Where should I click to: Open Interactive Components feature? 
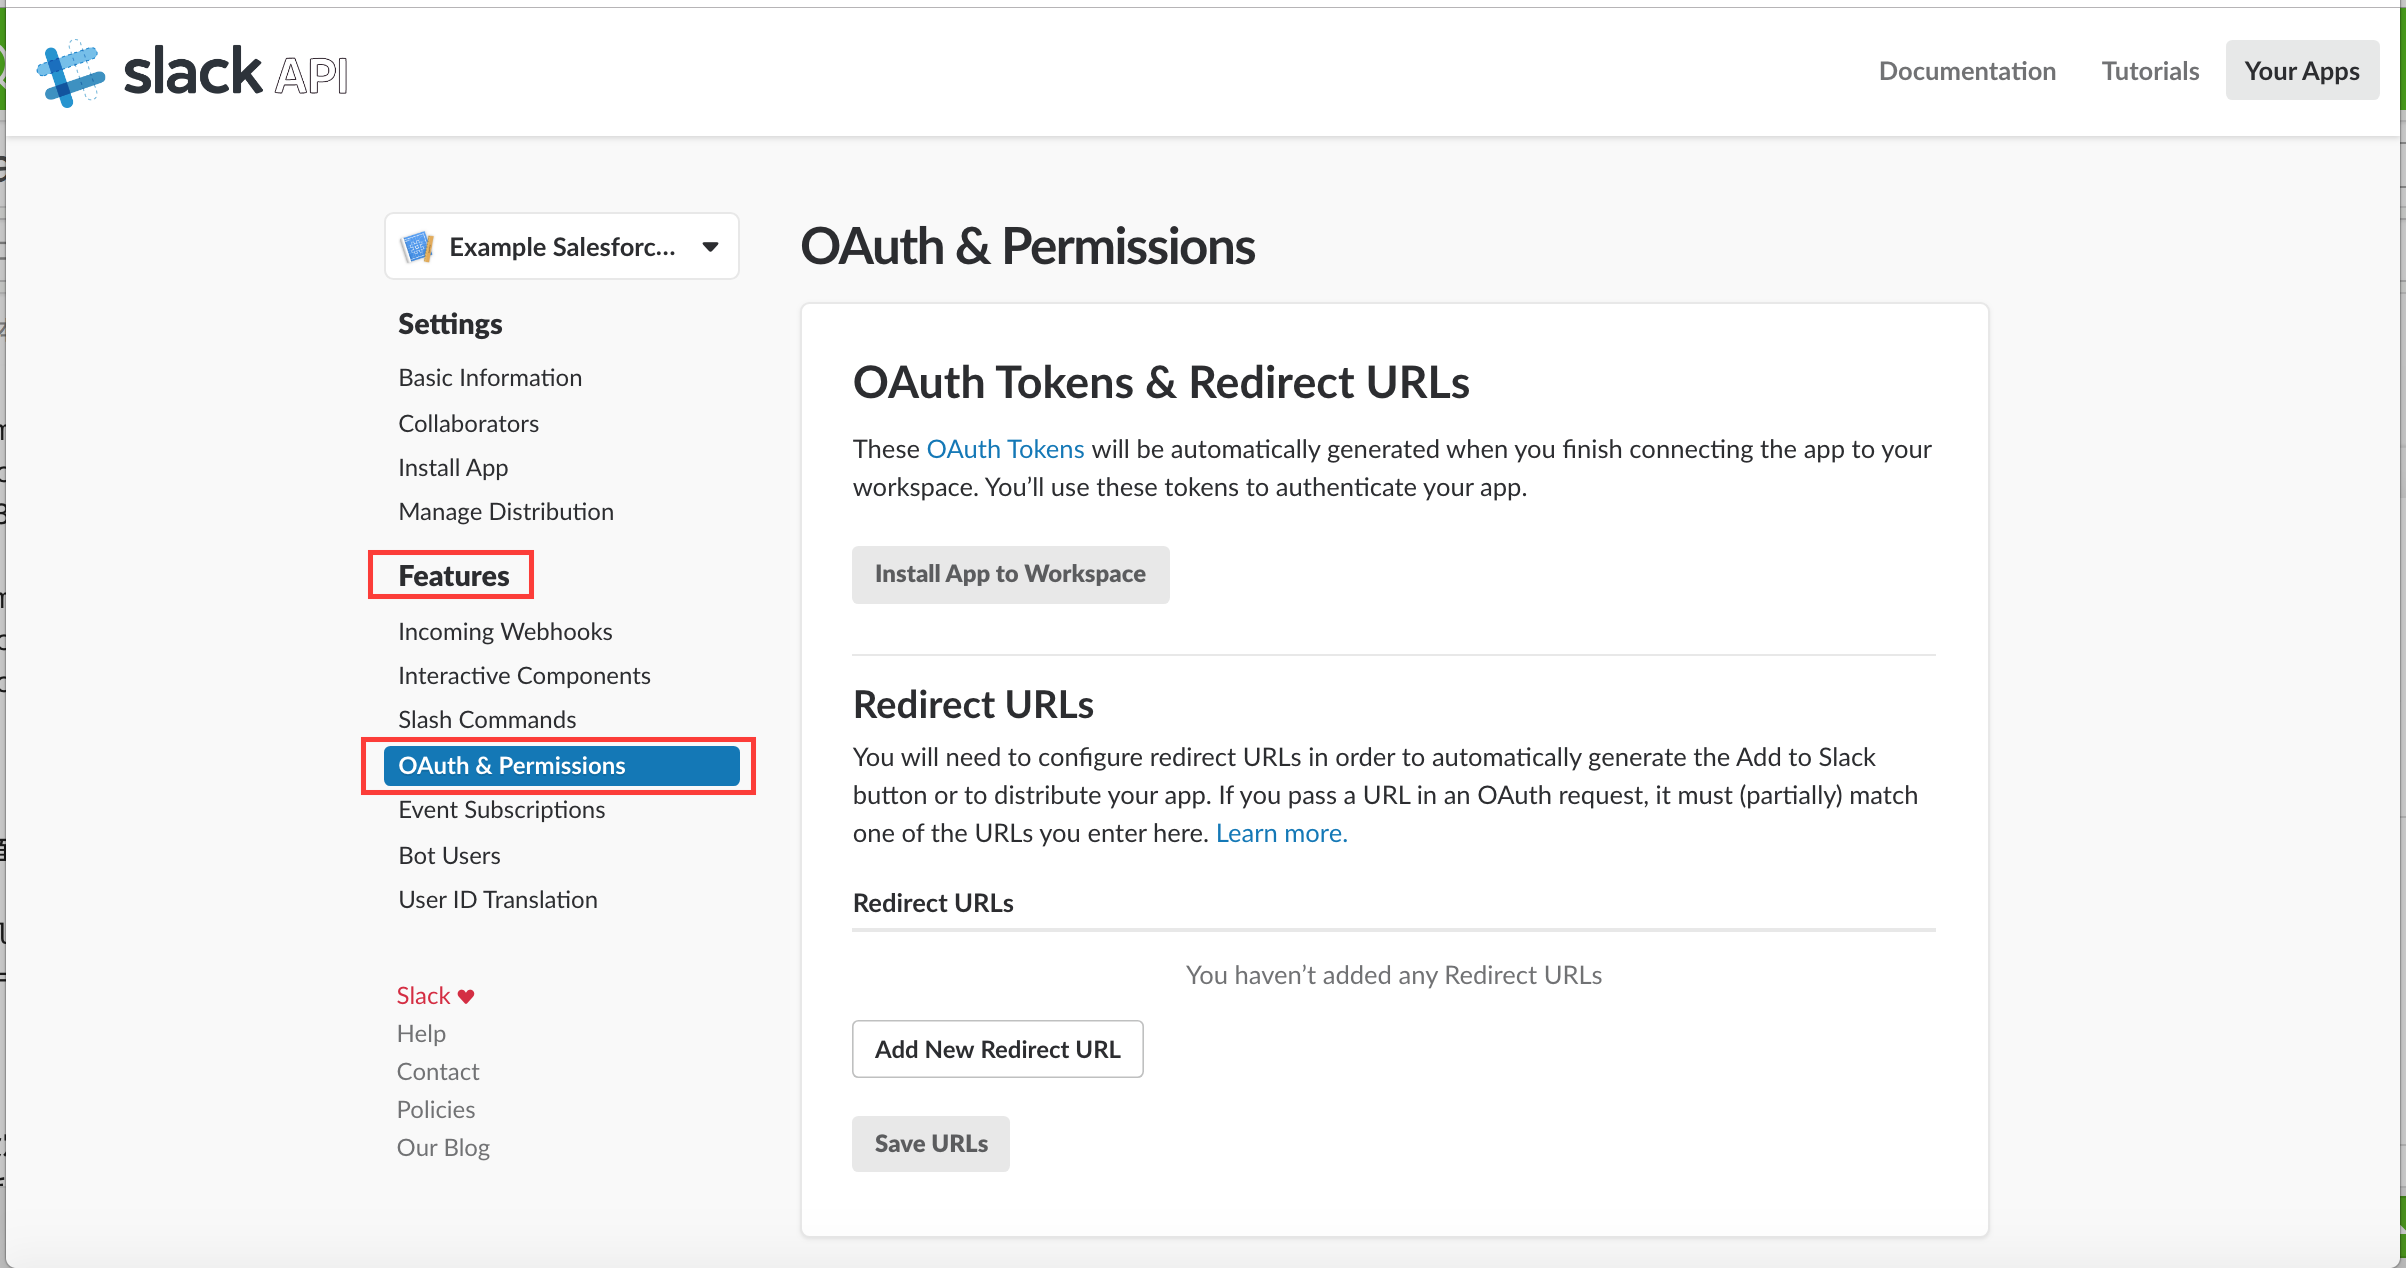[524, 676]
